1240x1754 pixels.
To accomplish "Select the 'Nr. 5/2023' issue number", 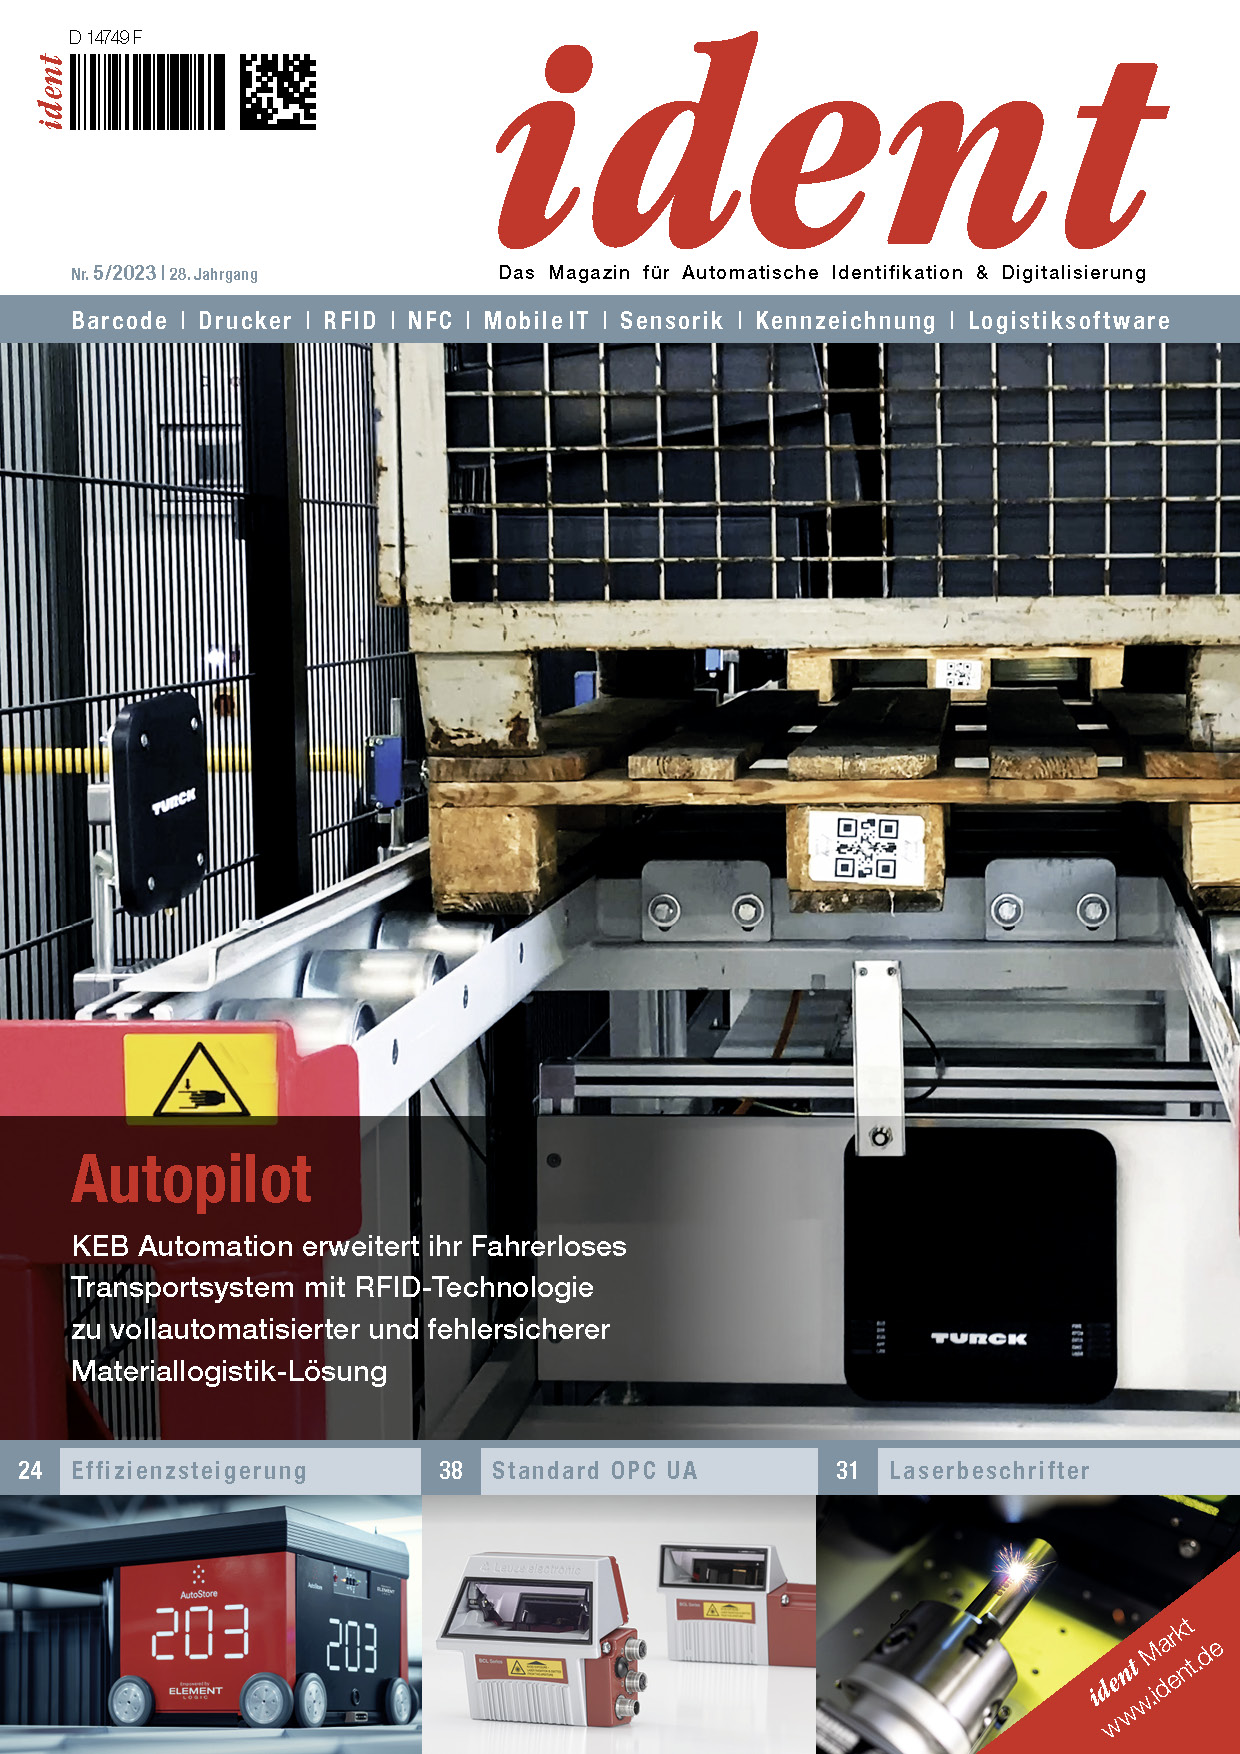I will click(114, 273).
